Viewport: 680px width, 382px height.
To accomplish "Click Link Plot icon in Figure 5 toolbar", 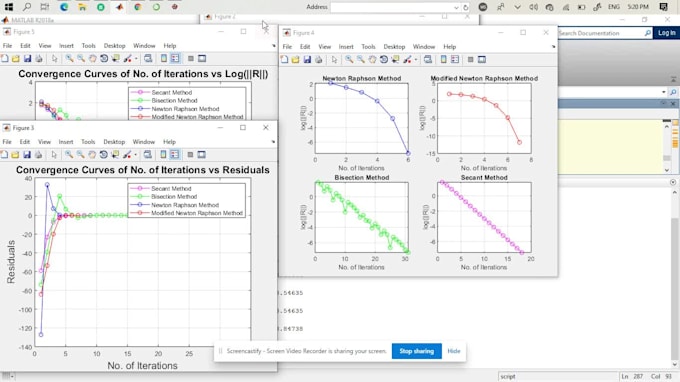I will (x=148, y=59).
